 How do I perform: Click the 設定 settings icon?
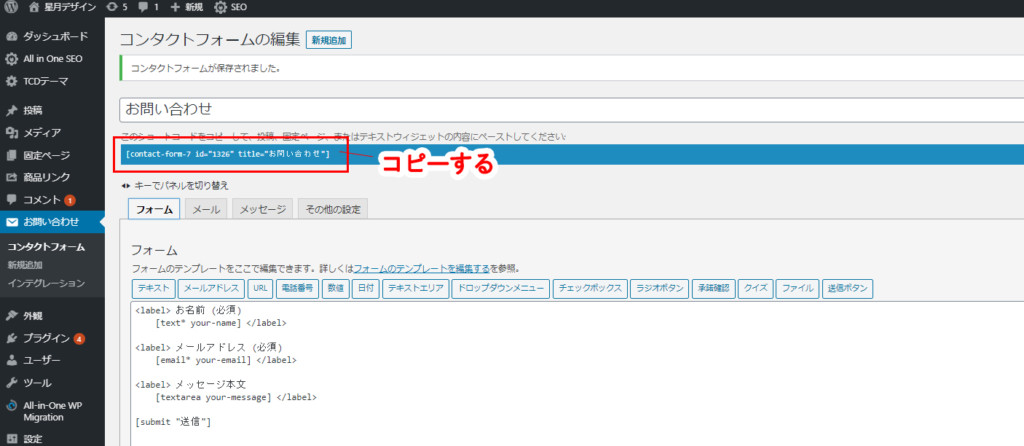[11, 438]
